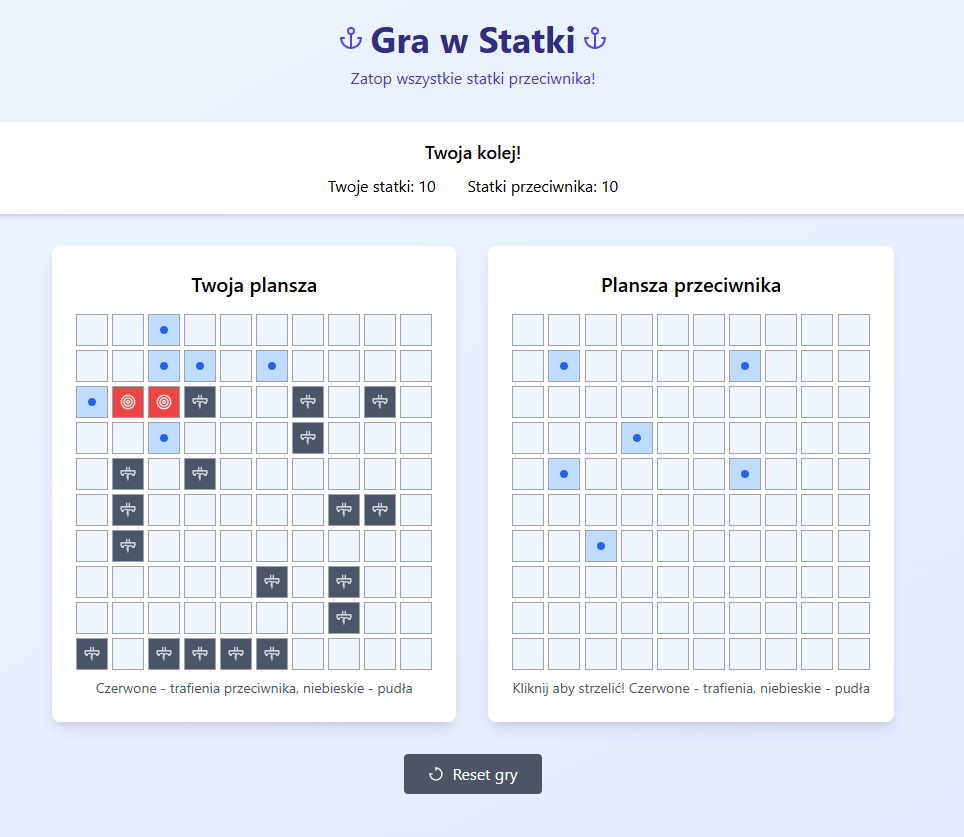Click the miss dot in your board's top row
The image size is (964, 837).
[164, 329]
